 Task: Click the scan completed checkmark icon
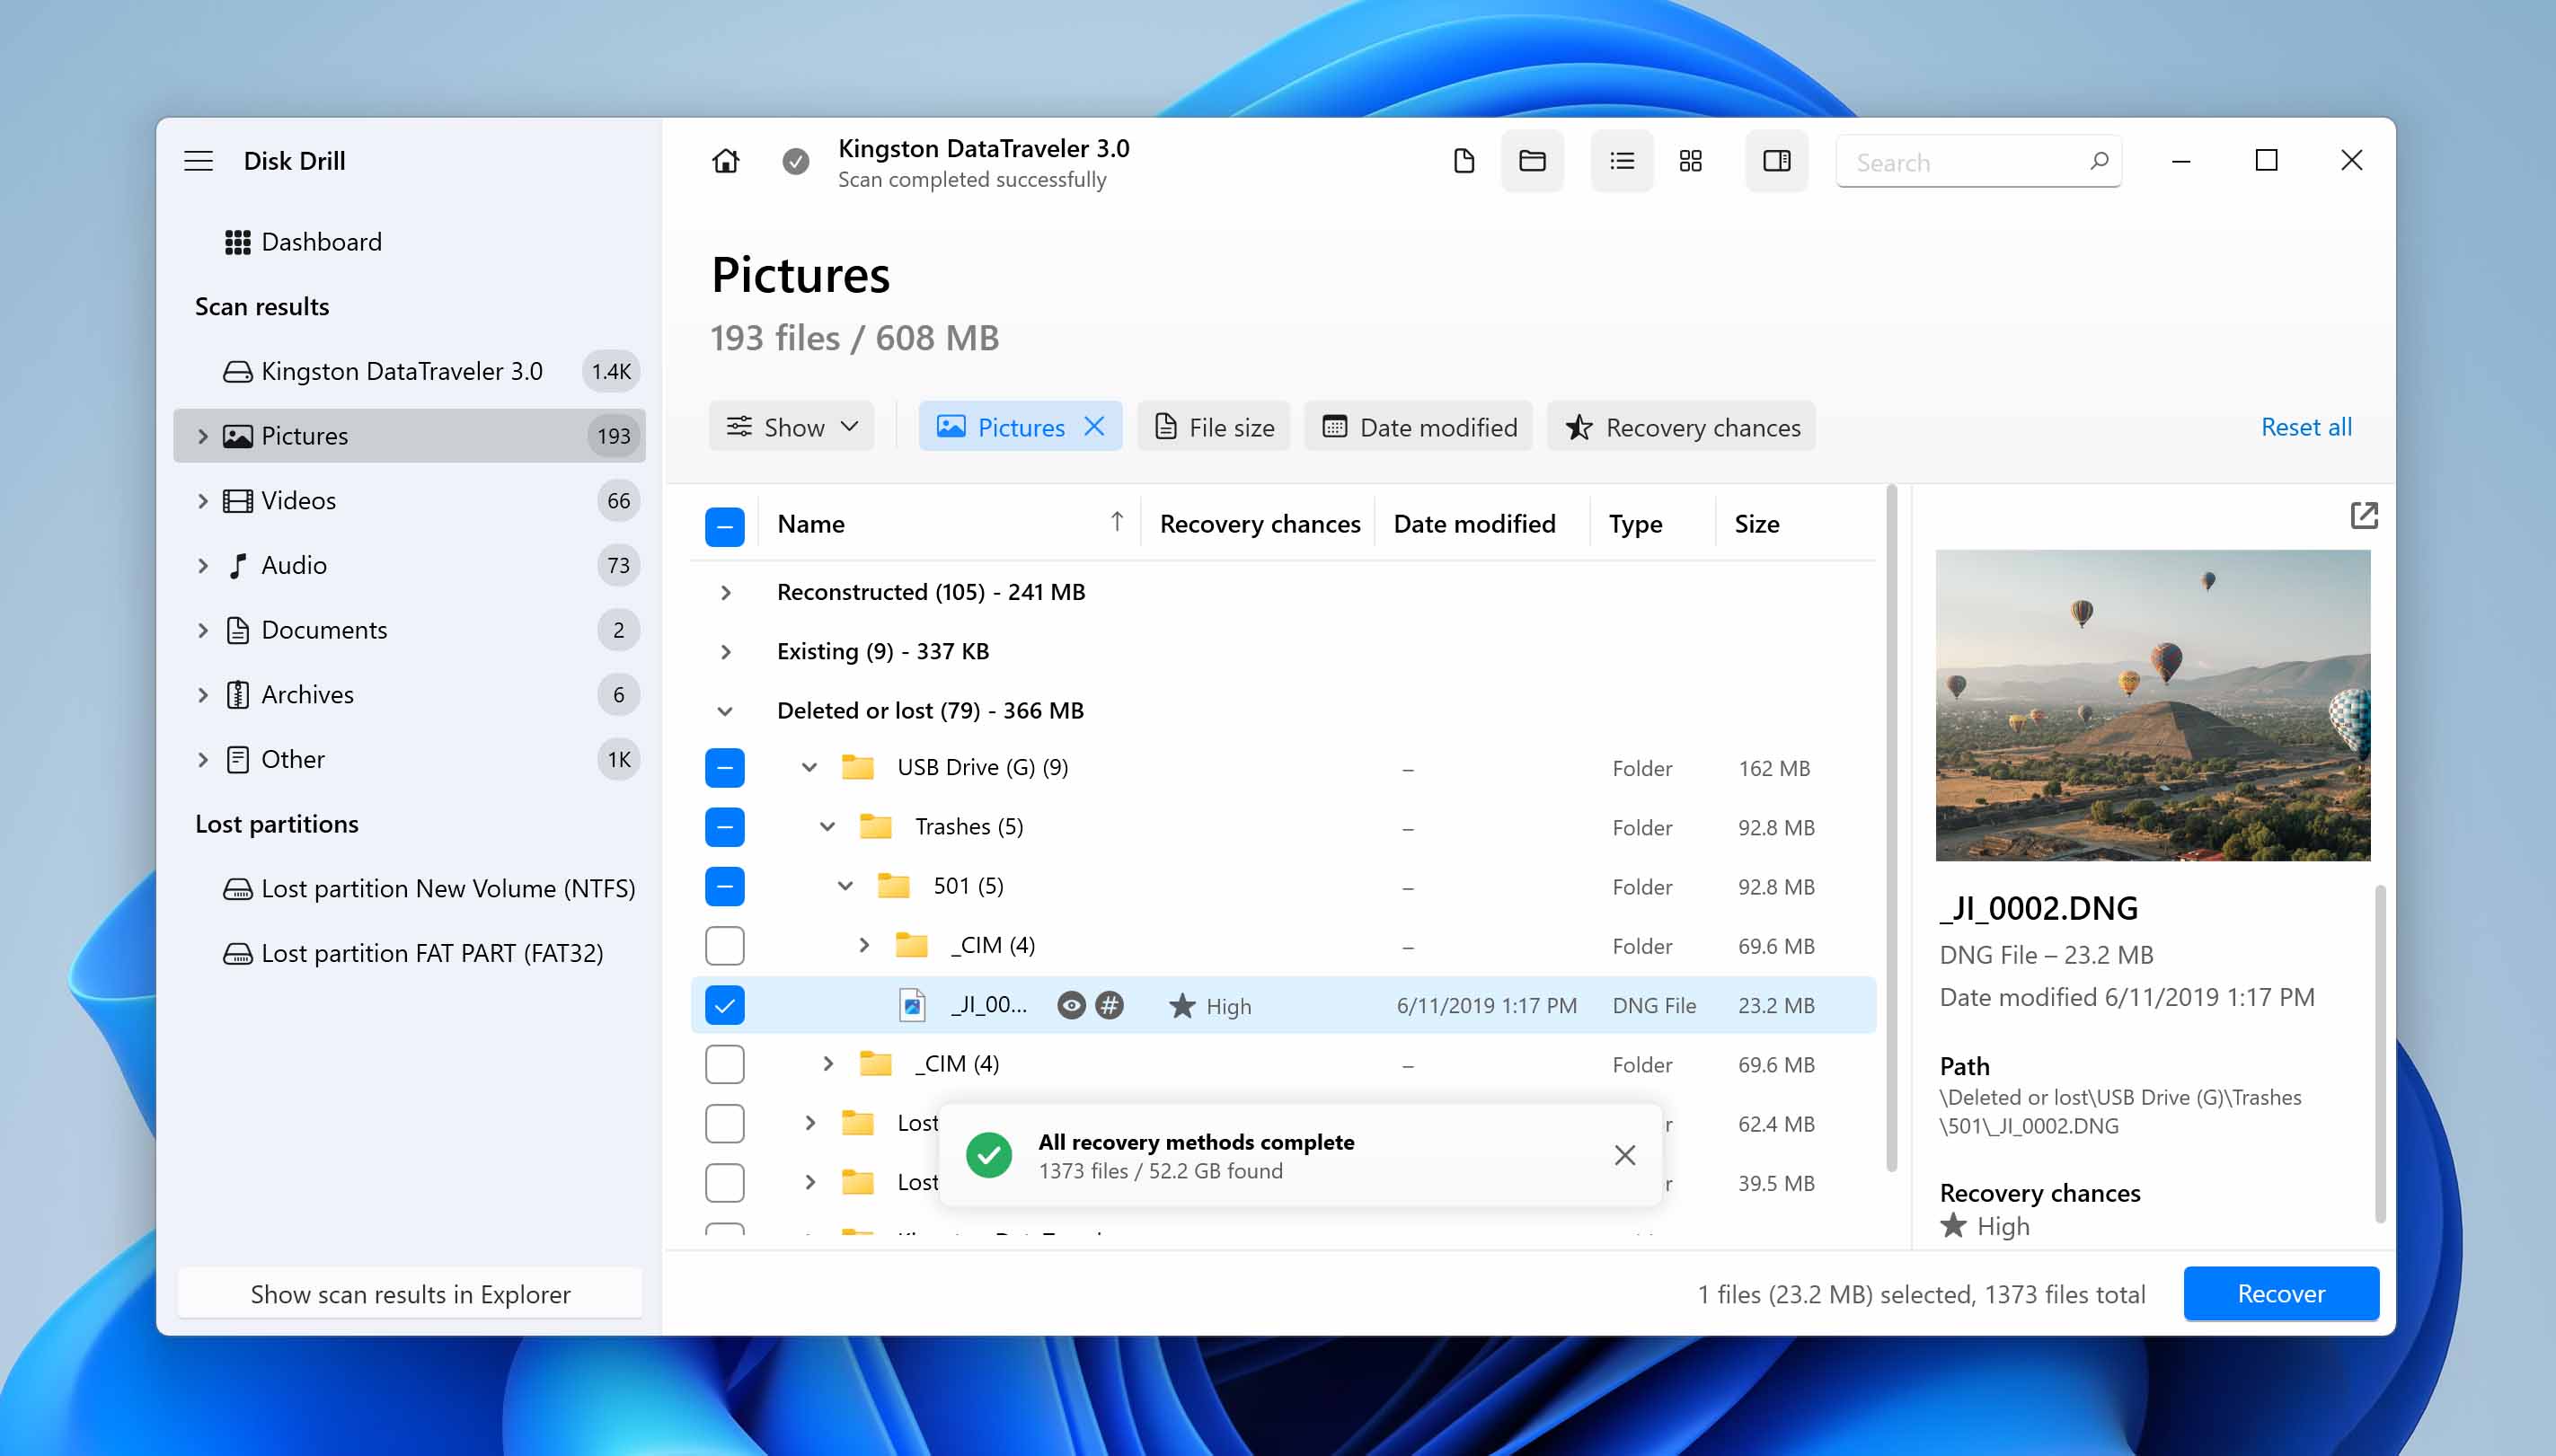pos(796,161)
